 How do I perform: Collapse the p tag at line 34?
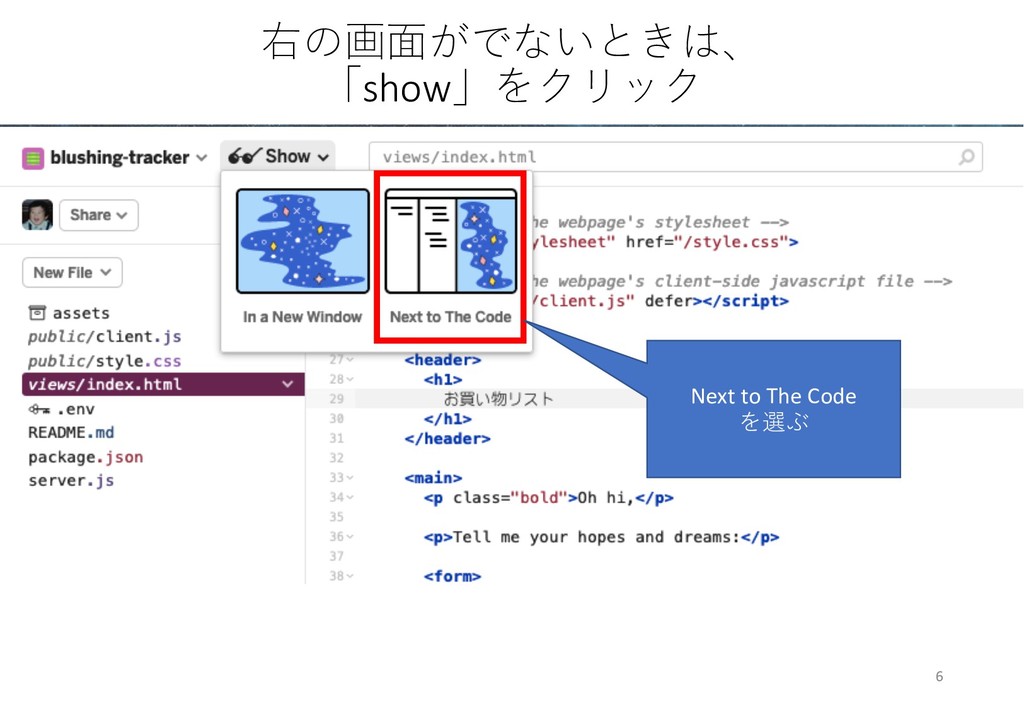(x=351, y=497)
